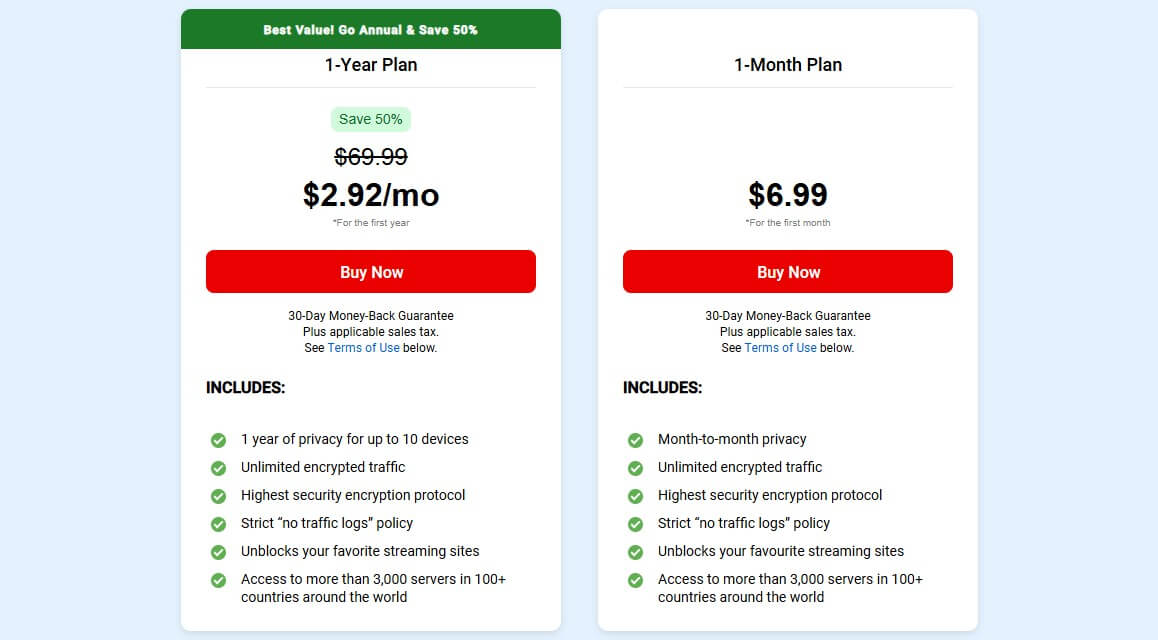The image size is (1158, 640).
Task: Click Buy Now for the 1-Year Plan
Action: tap(371, 271)
